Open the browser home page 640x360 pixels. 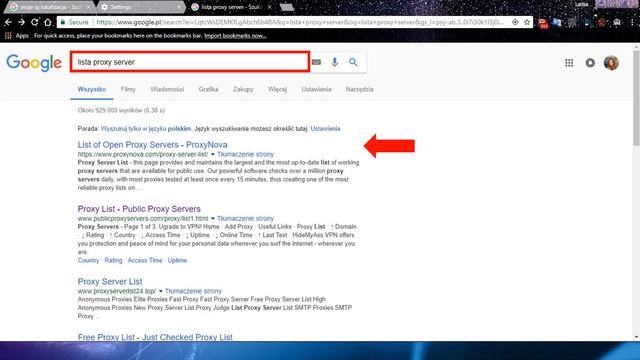(x=48, y=22)
